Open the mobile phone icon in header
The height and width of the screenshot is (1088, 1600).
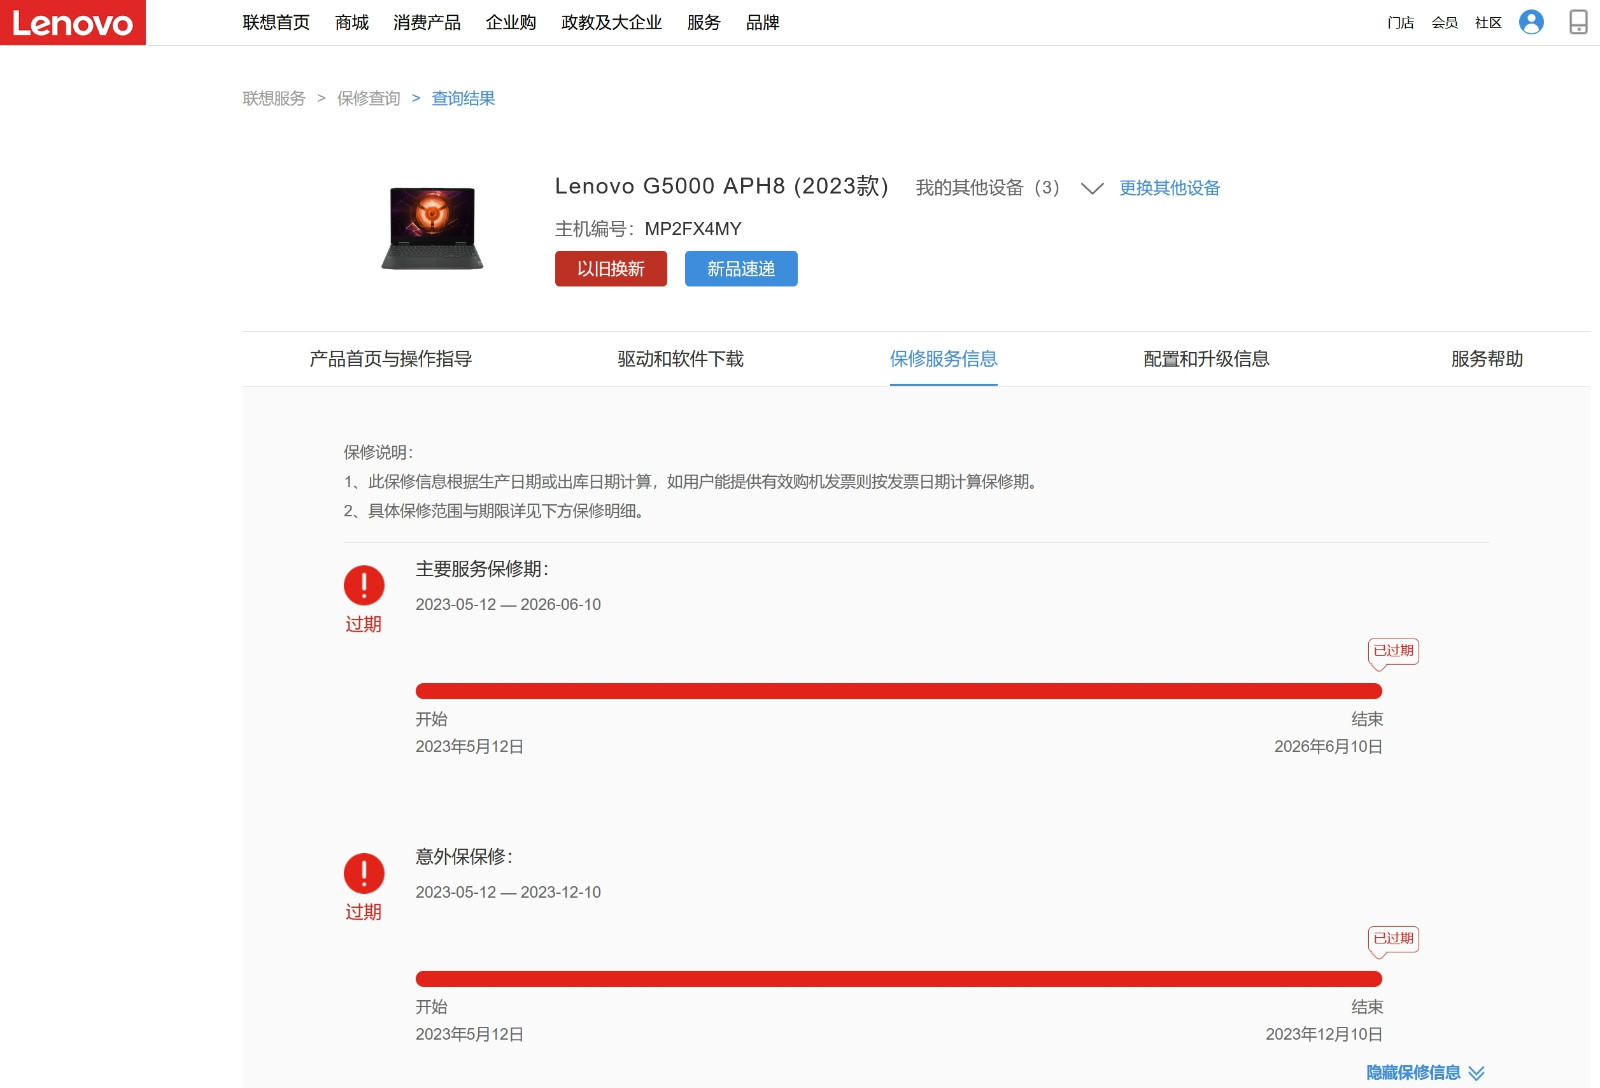[x=1578, y=22]
